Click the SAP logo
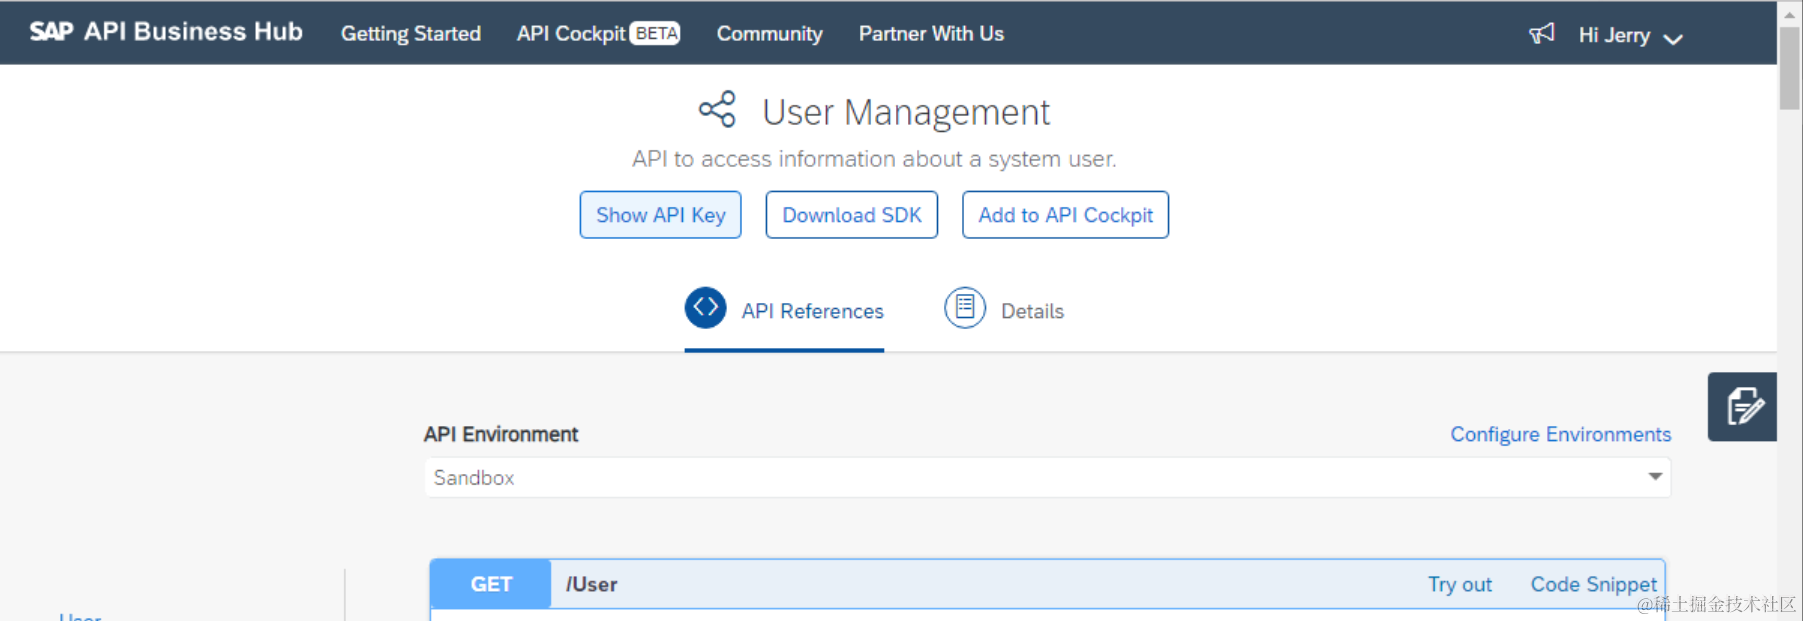This screenshot has height=621, width=1803. (51, 32)
